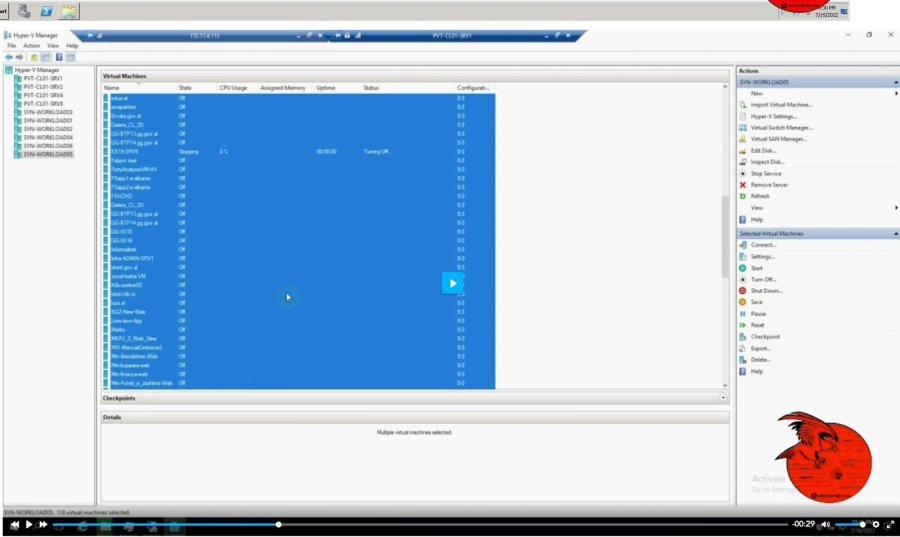Select server SYN-WORKLOAD02 in the tree

click(48, 129)
